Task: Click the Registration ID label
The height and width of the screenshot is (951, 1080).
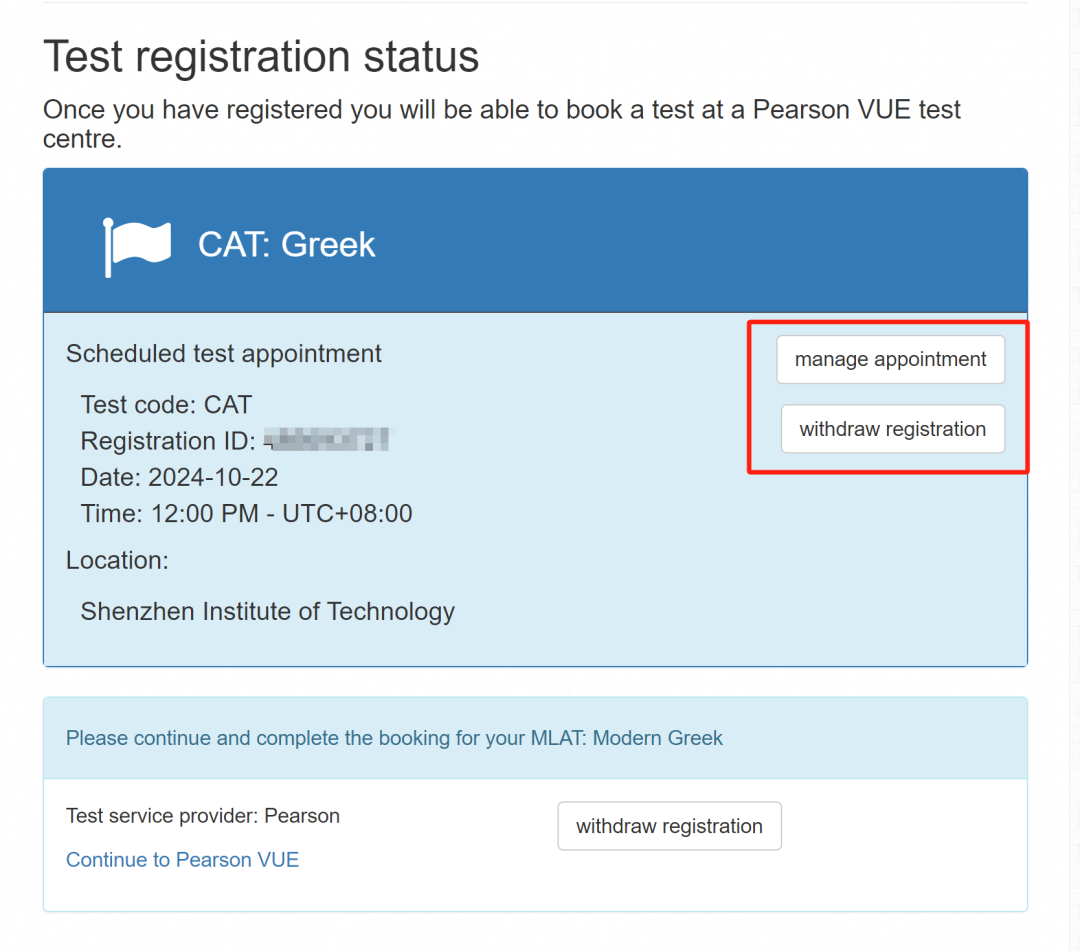Action: (162, 441)
